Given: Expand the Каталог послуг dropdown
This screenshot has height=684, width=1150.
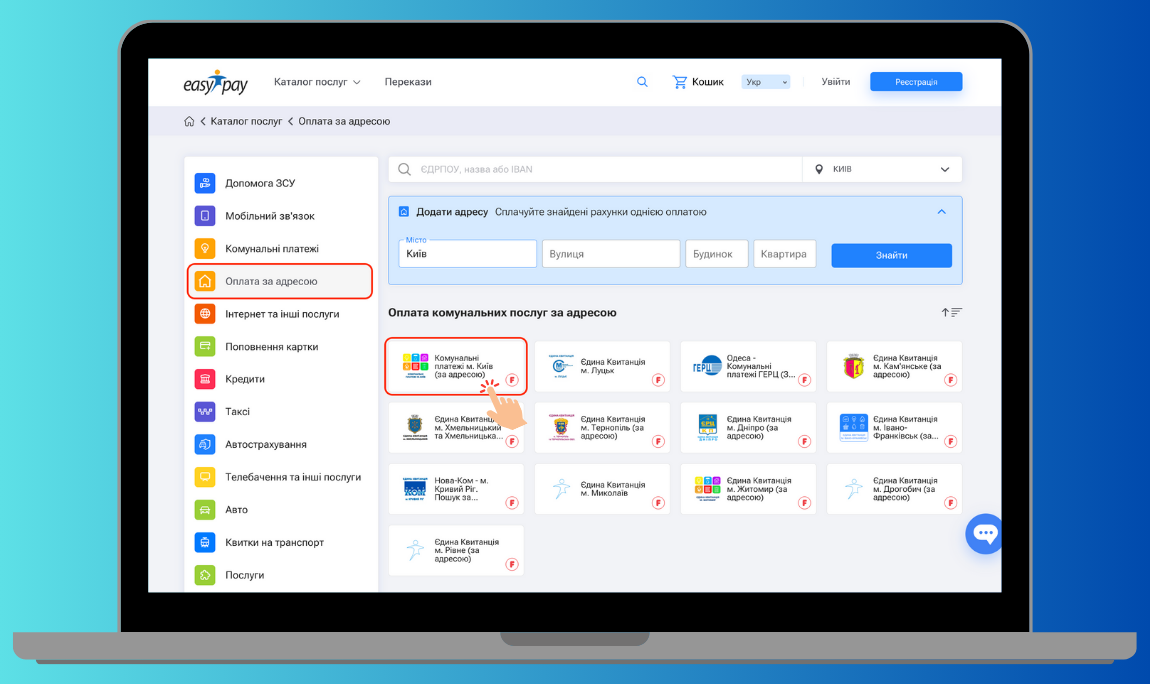Looking at the screenshot, I should point(317,82).
